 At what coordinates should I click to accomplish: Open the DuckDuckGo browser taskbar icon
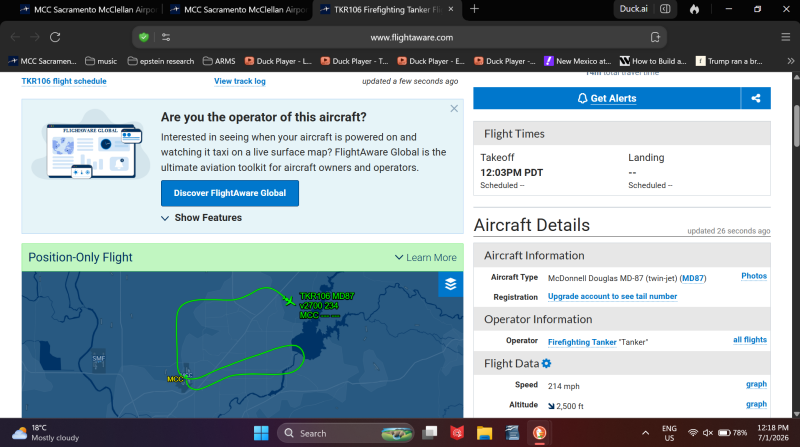pyautogui.click(x=539, y=433)
